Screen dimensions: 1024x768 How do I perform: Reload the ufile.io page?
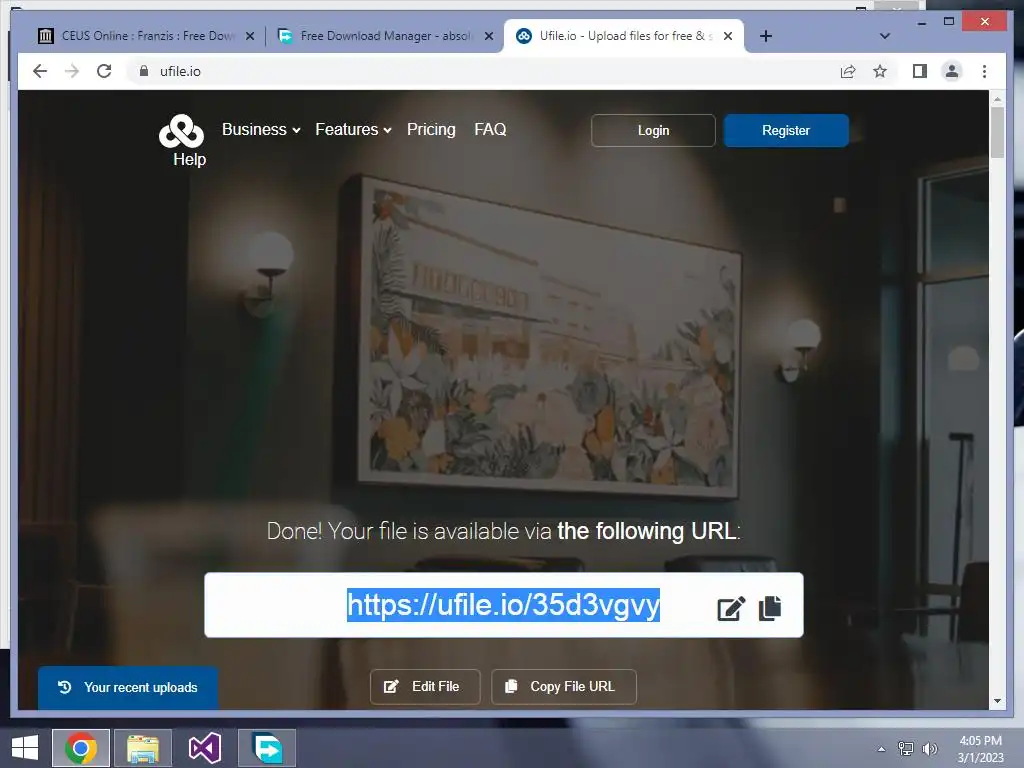click(x=104, y=71)
